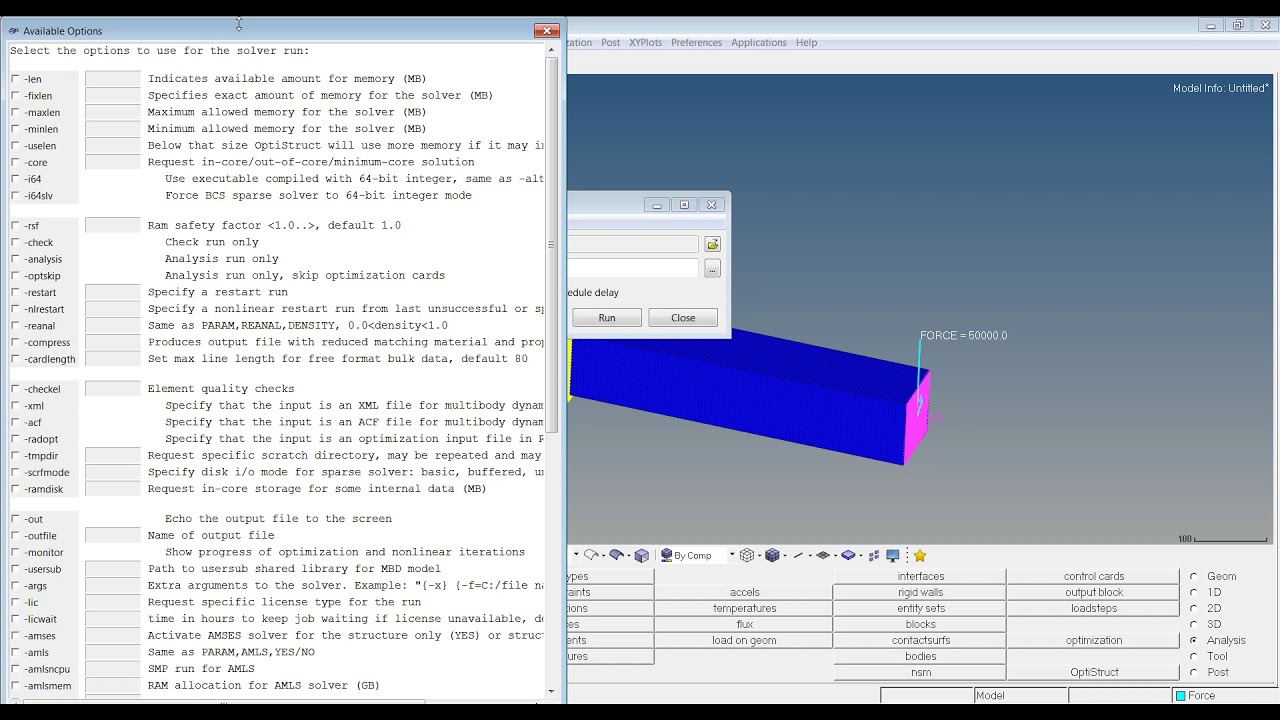Open the temperatures panel
The width and height of the screenshot is (1280, 720).
click(744, 608)
